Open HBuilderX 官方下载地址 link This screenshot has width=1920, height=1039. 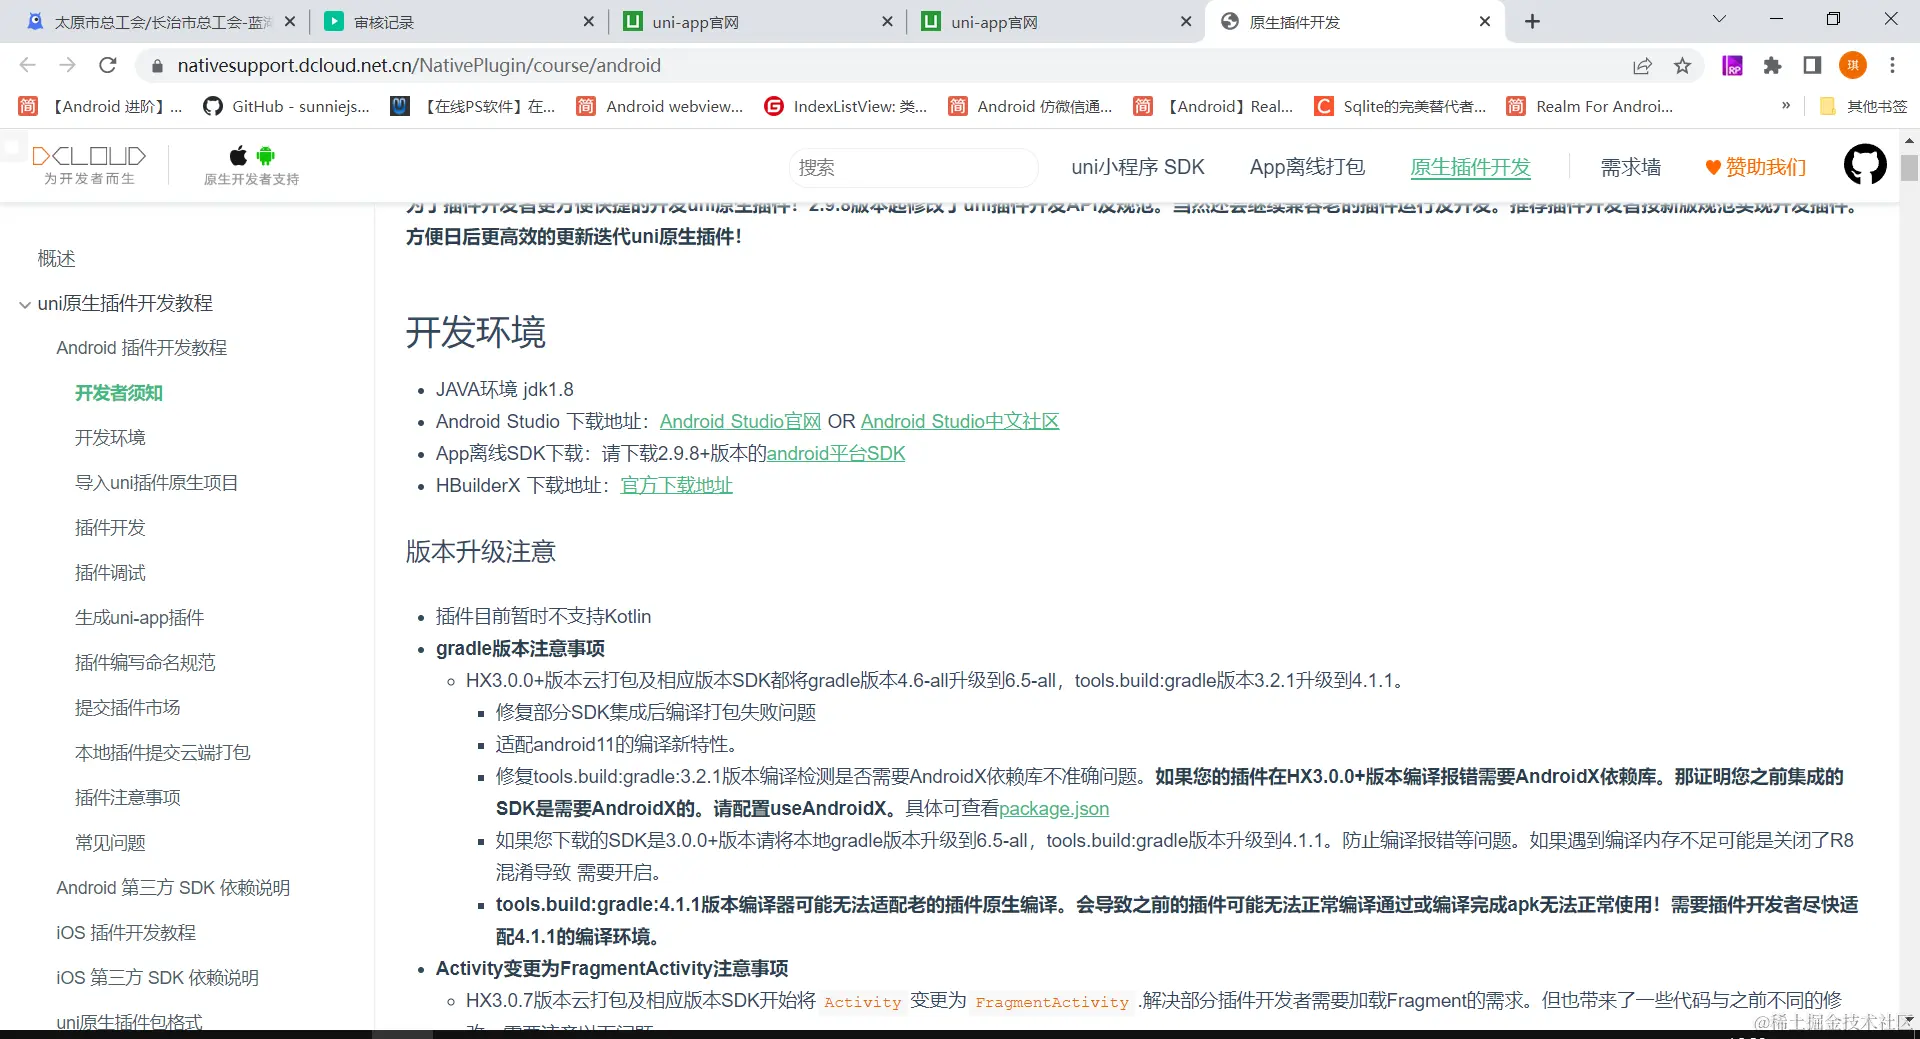tap(676, 485)
